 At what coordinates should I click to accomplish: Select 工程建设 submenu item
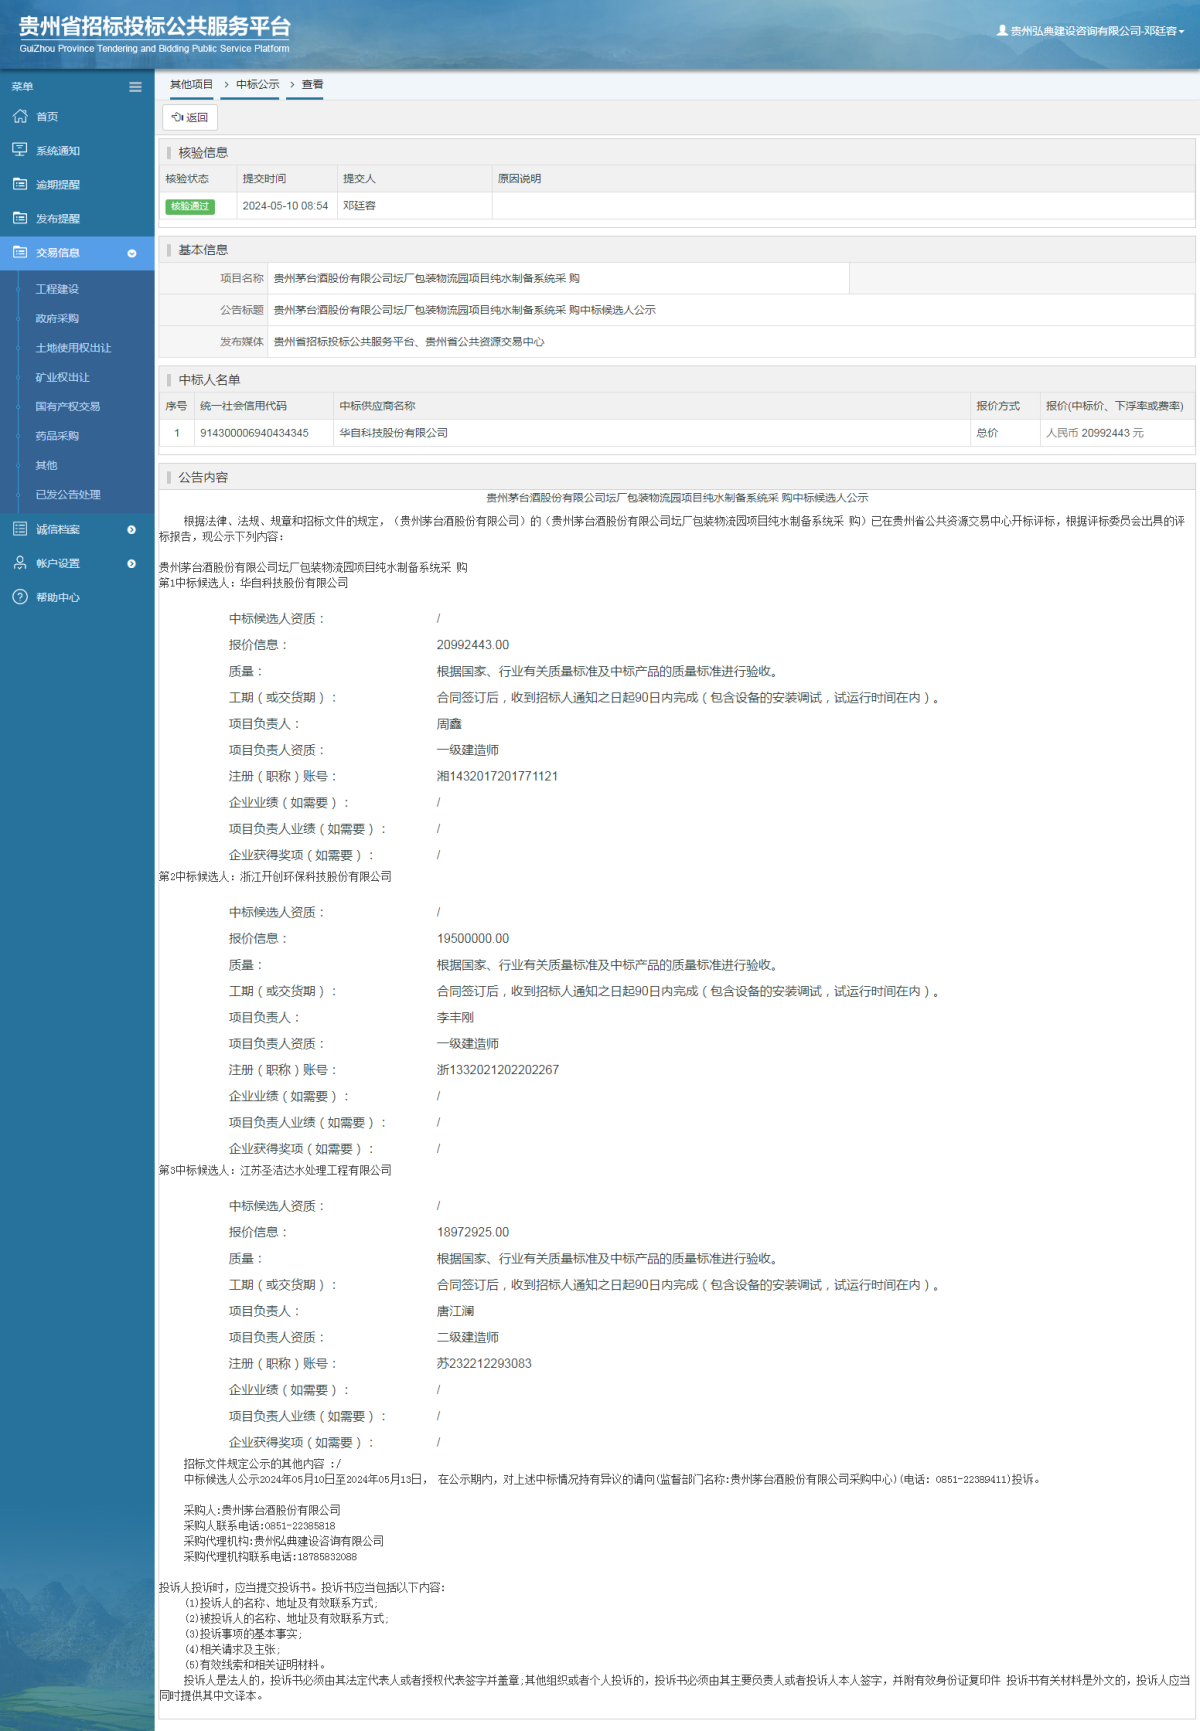tap(57, 289)
